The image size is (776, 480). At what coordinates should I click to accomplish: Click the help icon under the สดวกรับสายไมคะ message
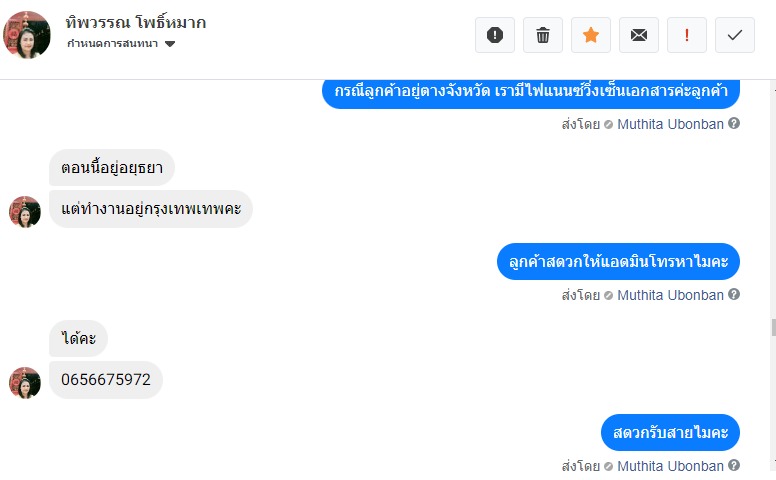tap(734, 466)
